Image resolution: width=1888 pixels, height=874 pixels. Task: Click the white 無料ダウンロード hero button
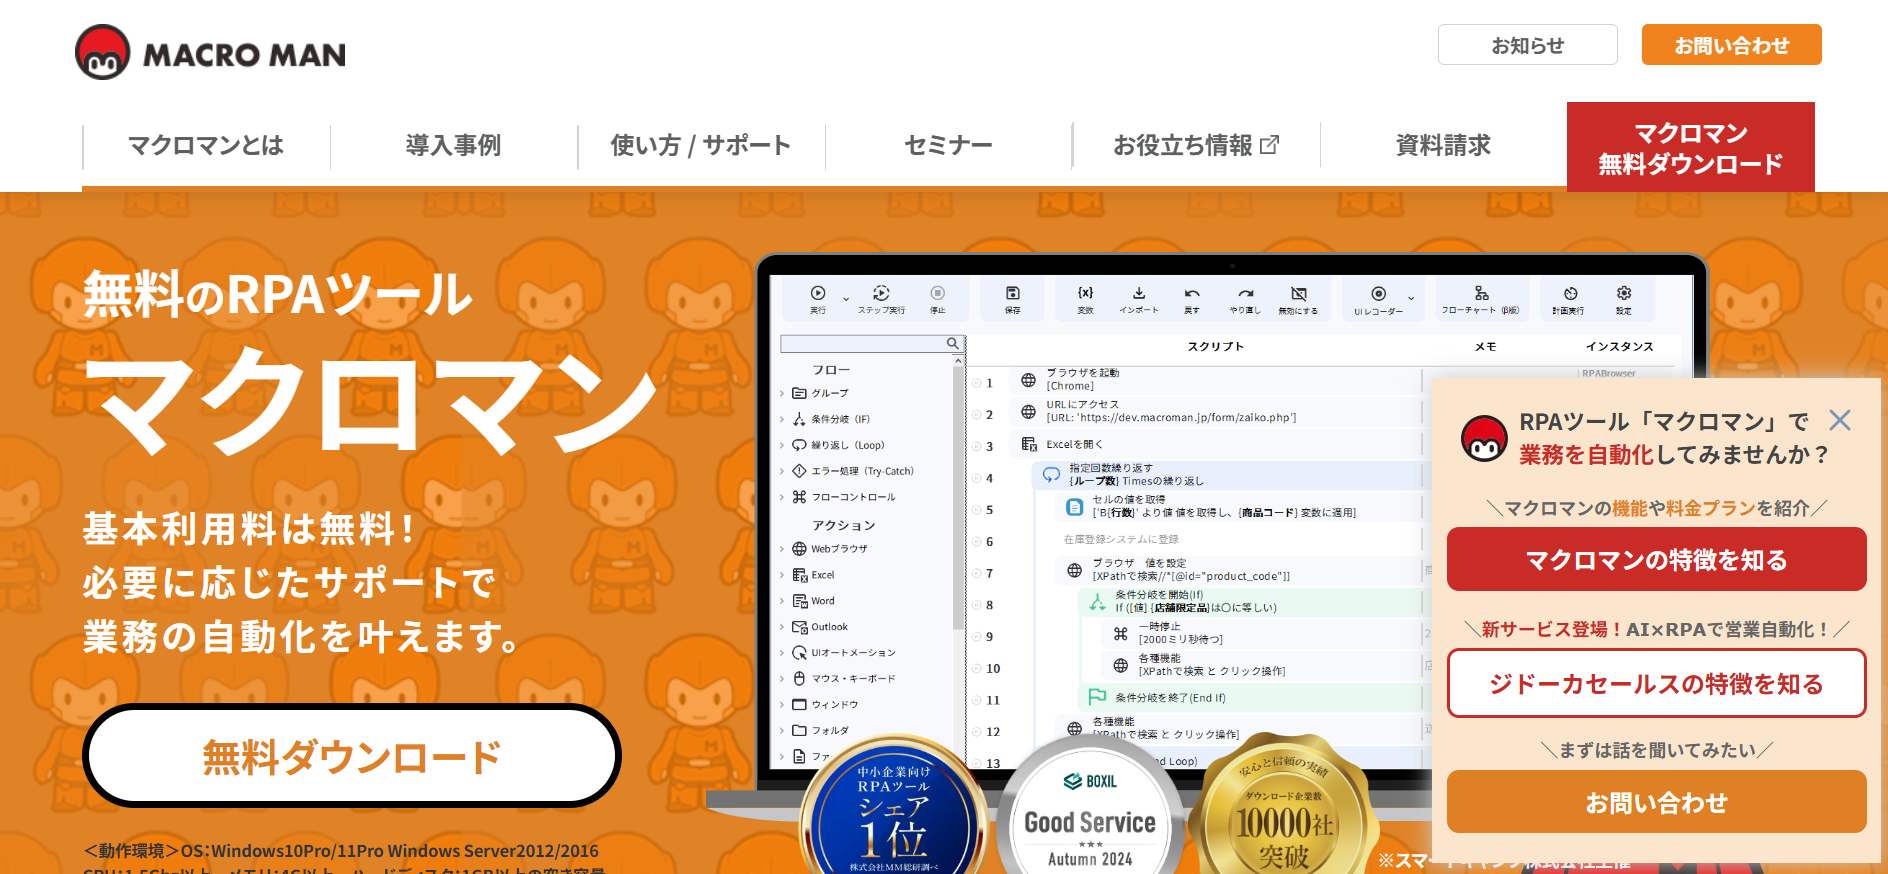point(351,757)
